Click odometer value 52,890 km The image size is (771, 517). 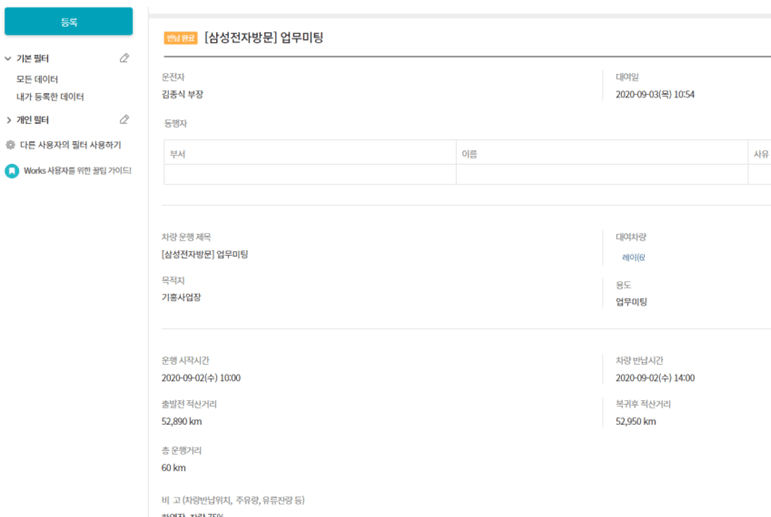pyautogui.click(x=181, y=421)
